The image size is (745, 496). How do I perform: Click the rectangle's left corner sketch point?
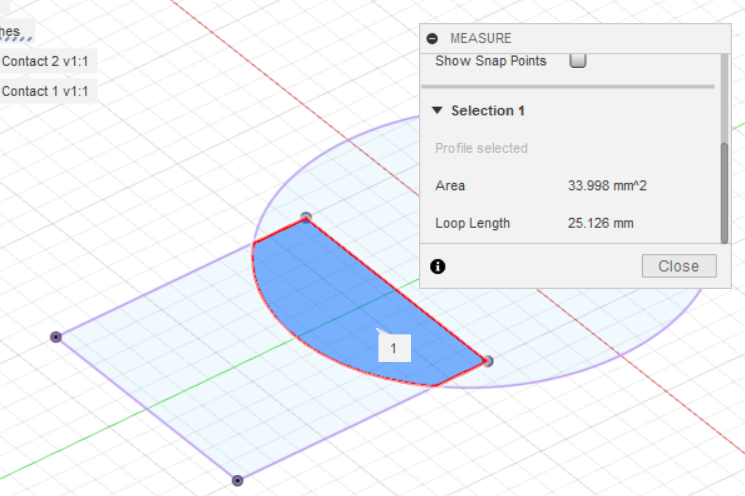coord(56,337)
